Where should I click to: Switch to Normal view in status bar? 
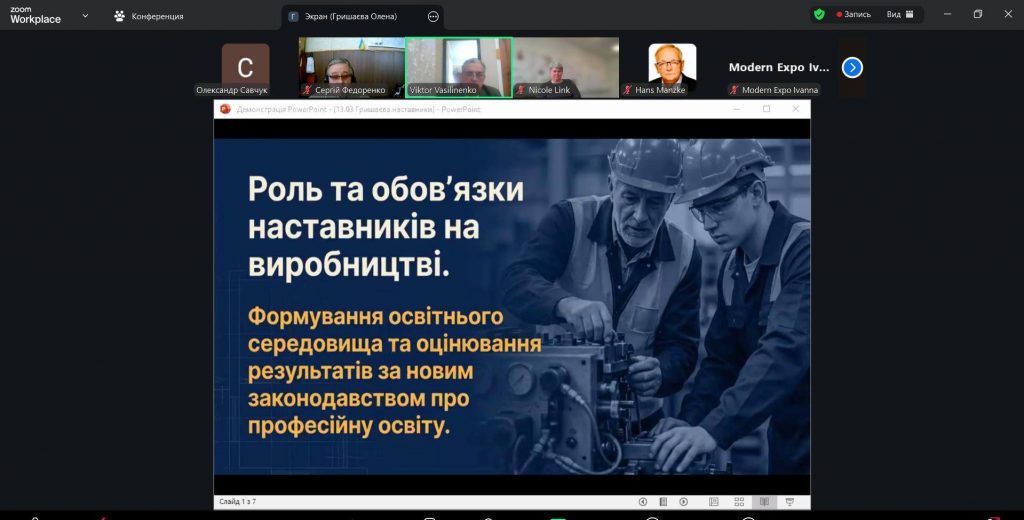click(714, 501)
